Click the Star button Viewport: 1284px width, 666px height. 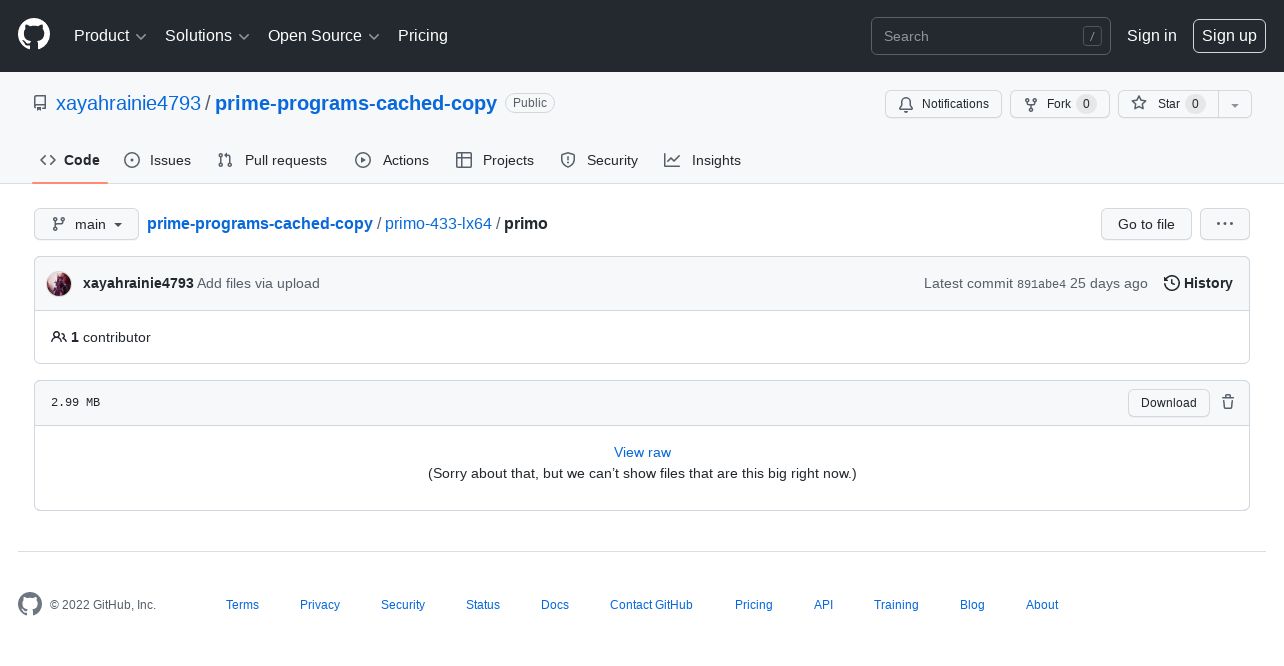1167,104
